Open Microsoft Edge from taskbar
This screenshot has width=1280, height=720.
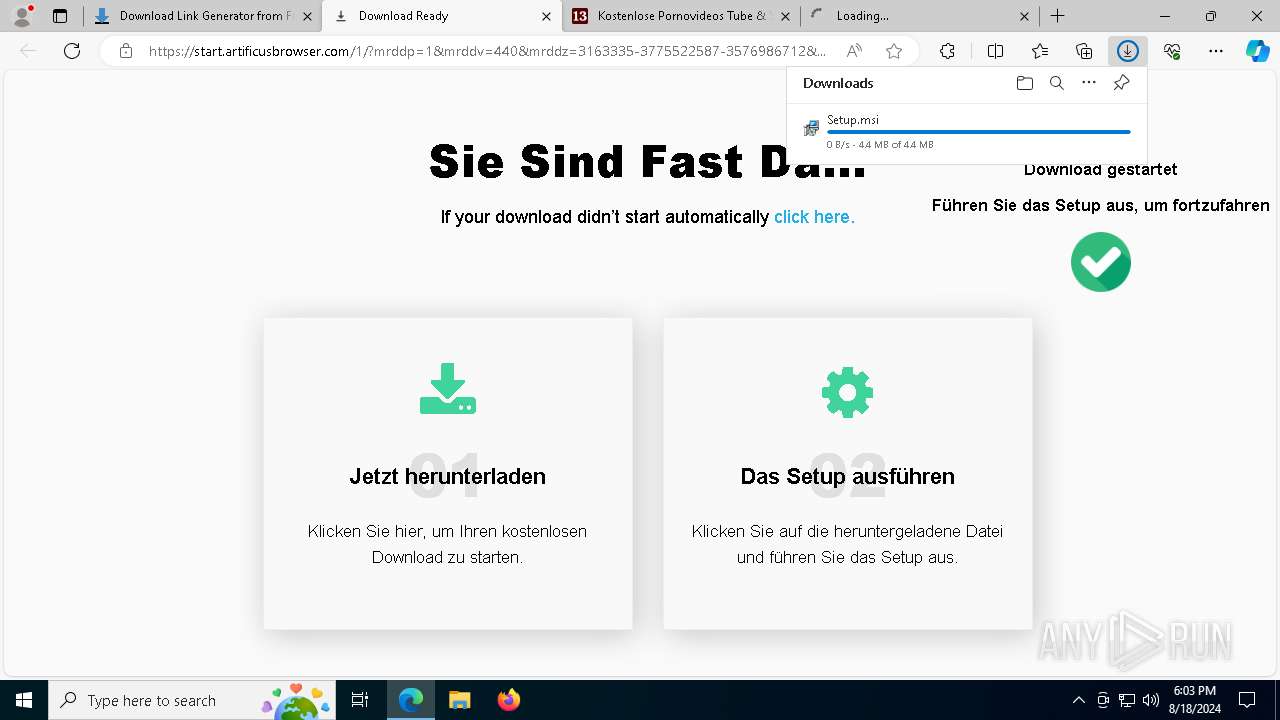[411, 700]
